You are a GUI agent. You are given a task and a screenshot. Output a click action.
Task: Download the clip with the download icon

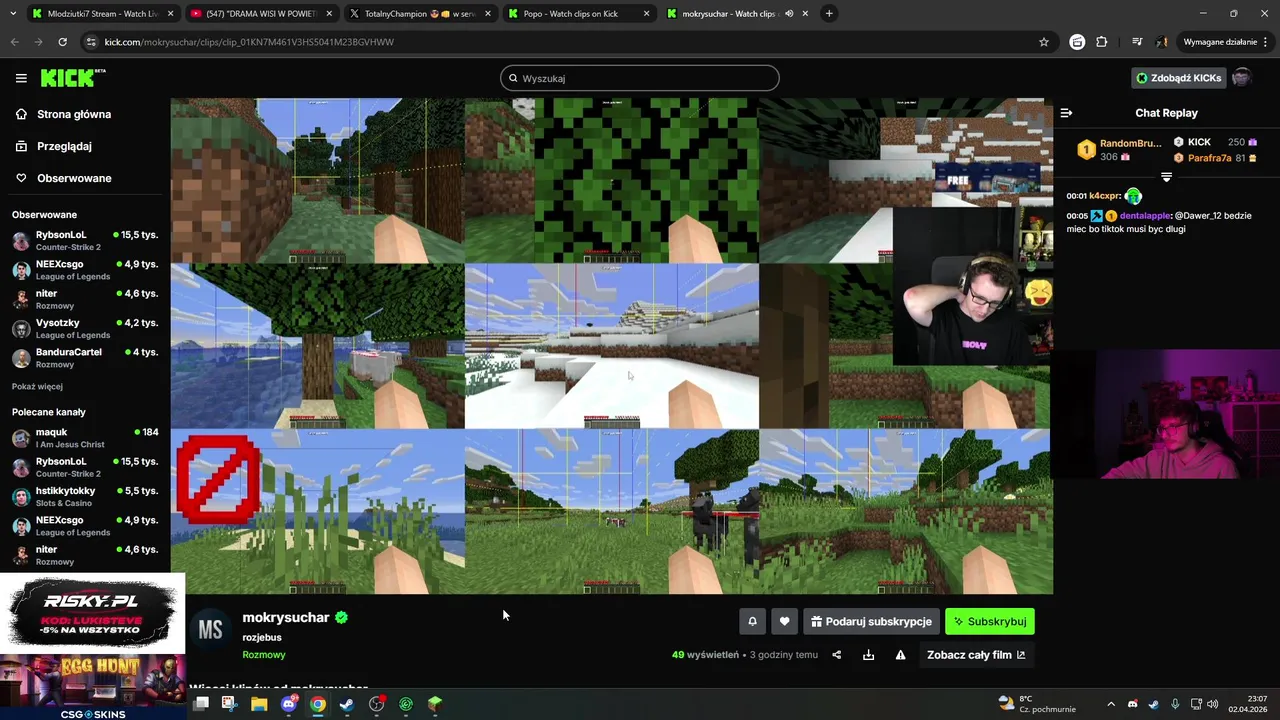click(x=868, y=655)
